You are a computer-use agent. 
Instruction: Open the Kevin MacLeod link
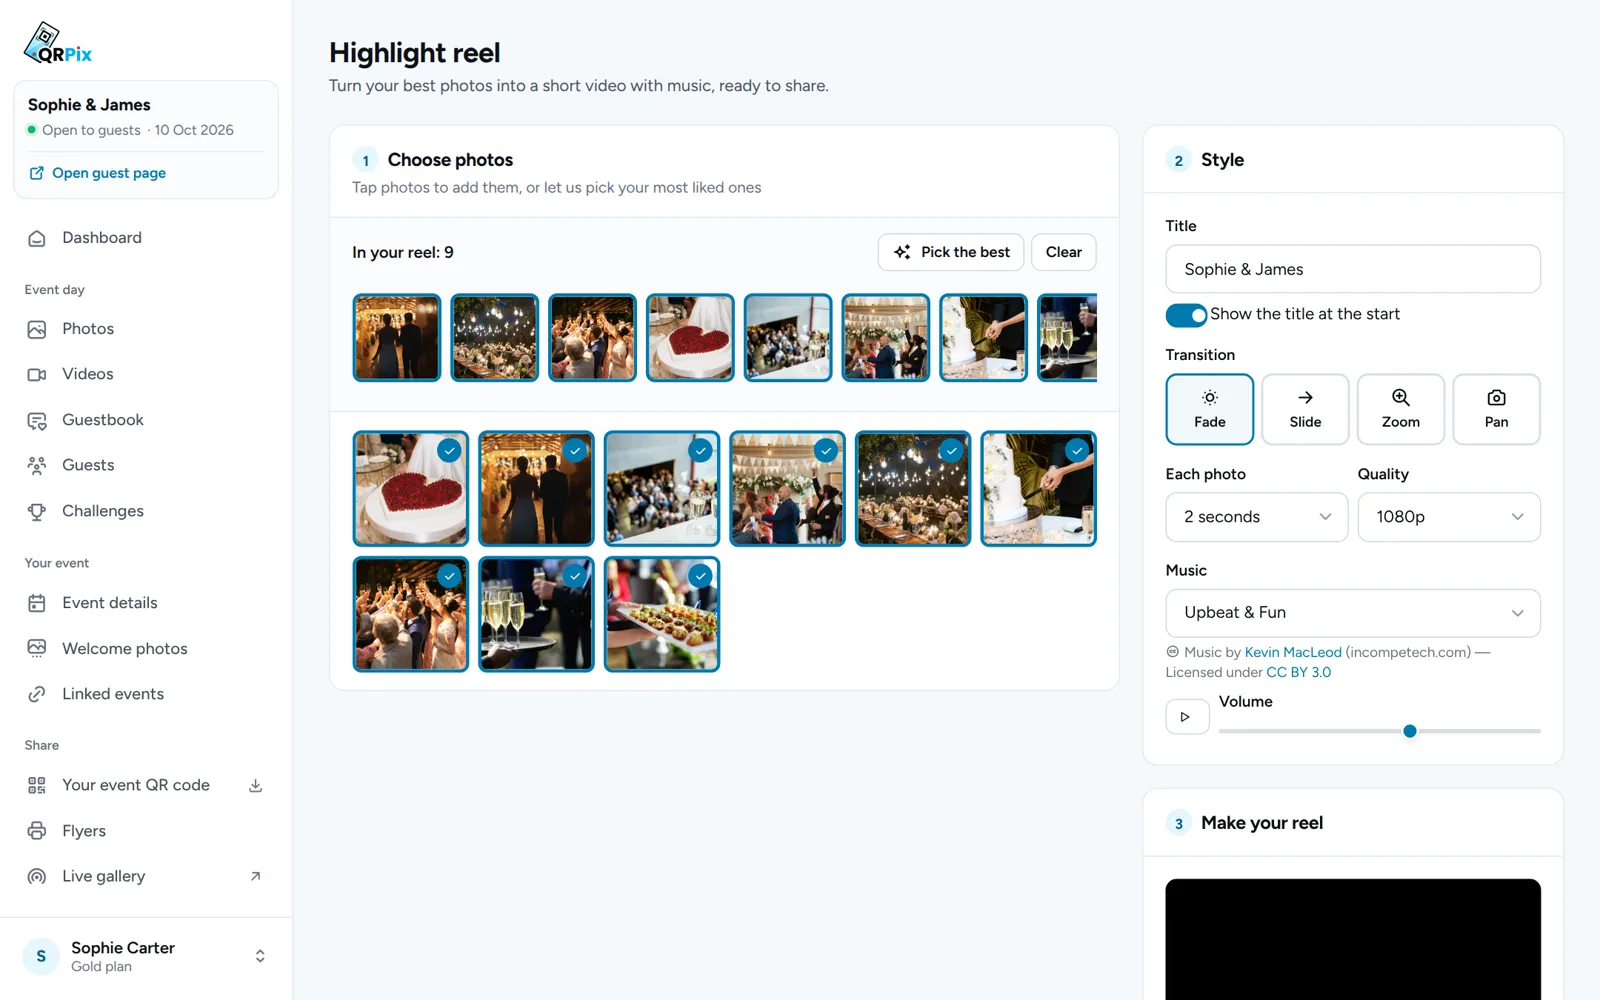tap(1293, 652)
